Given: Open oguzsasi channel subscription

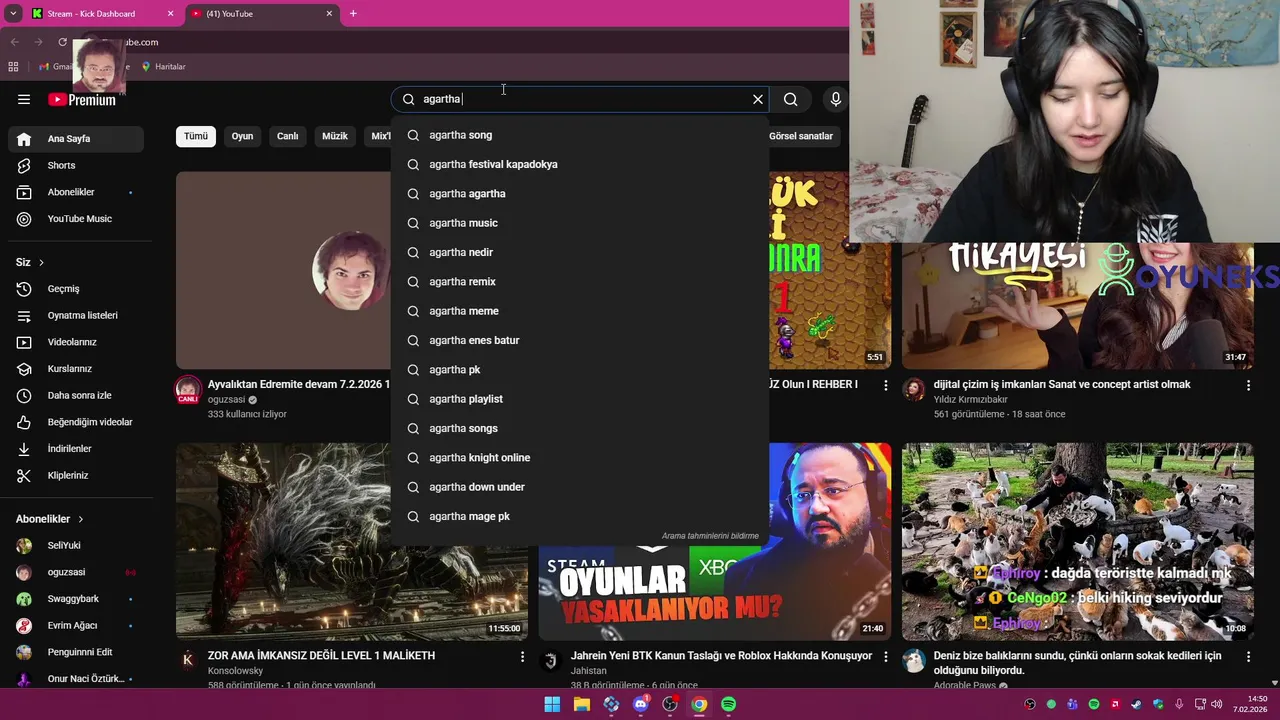Looking at the screenshot, I should 76,572.
